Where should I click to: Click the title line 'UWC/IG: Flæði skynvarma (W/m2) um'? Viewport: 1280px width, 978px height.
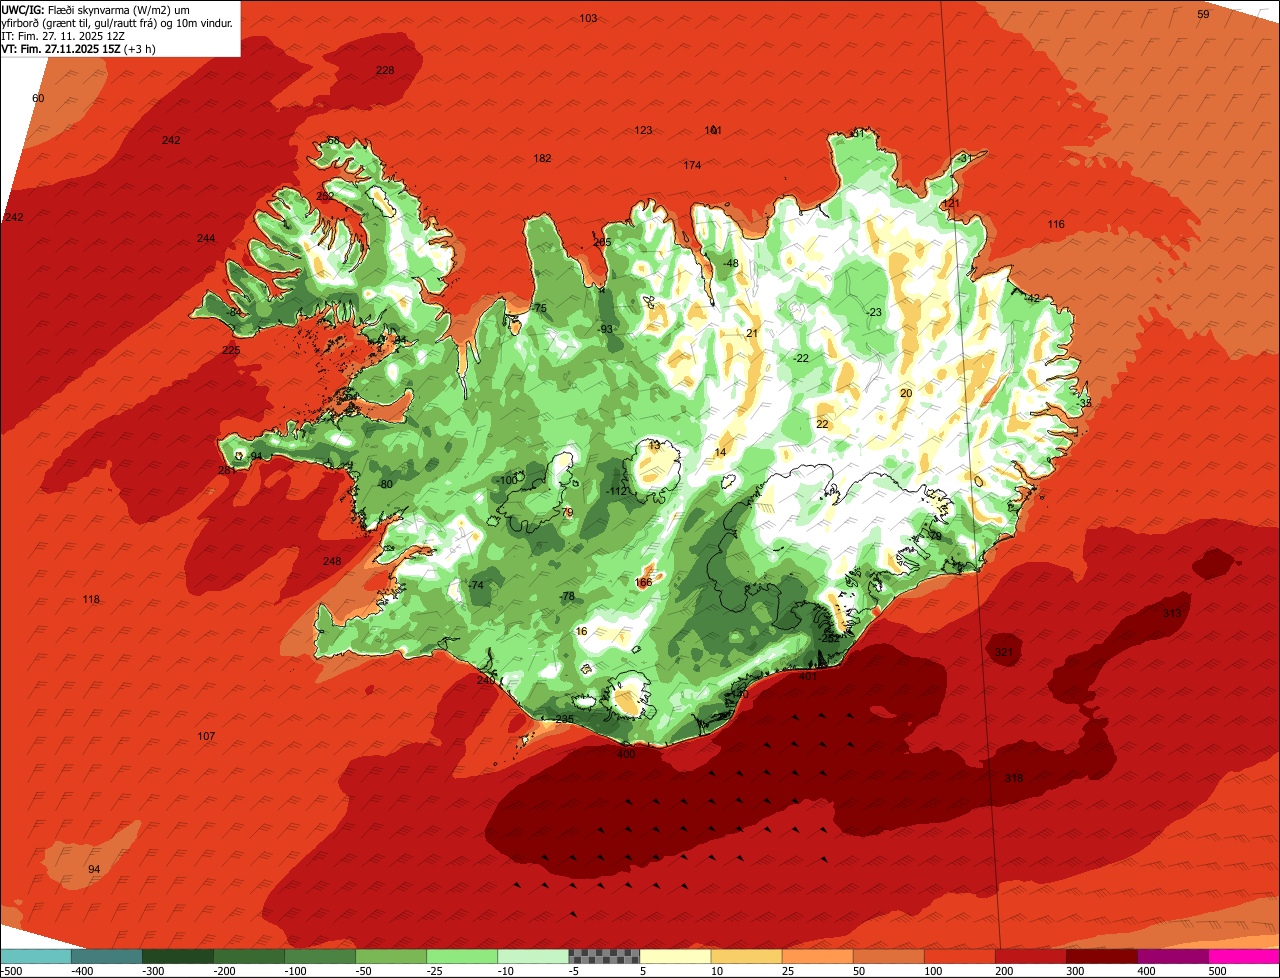pyautogui.click(x=96, y=9)
